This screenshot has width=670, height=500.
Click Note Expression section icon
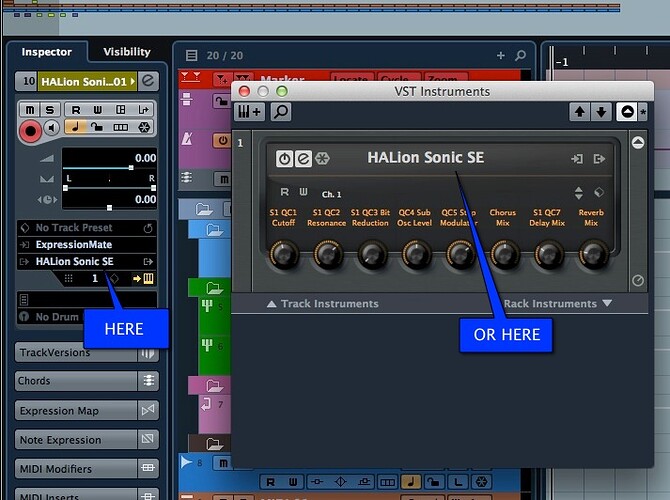[x=148, y=439]
